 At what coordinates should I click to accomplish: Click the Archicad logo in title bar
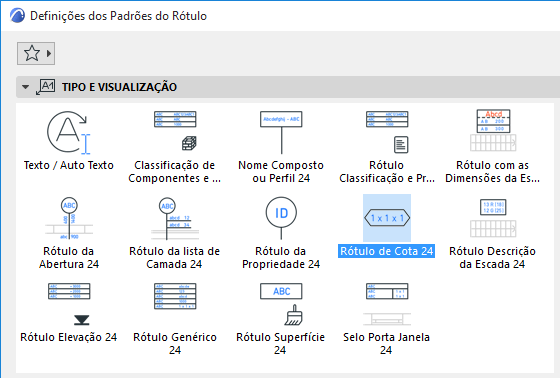pos(18,16)
